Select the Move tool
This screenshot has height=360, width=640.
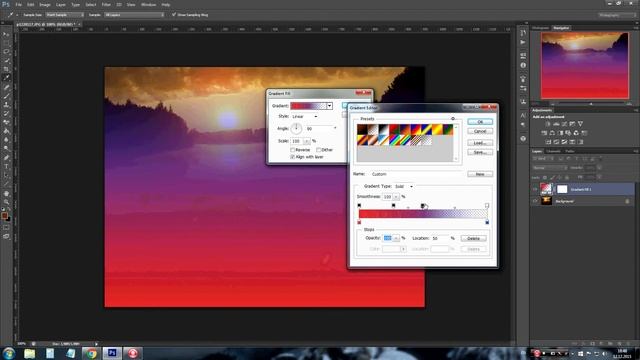click(6, 35)
